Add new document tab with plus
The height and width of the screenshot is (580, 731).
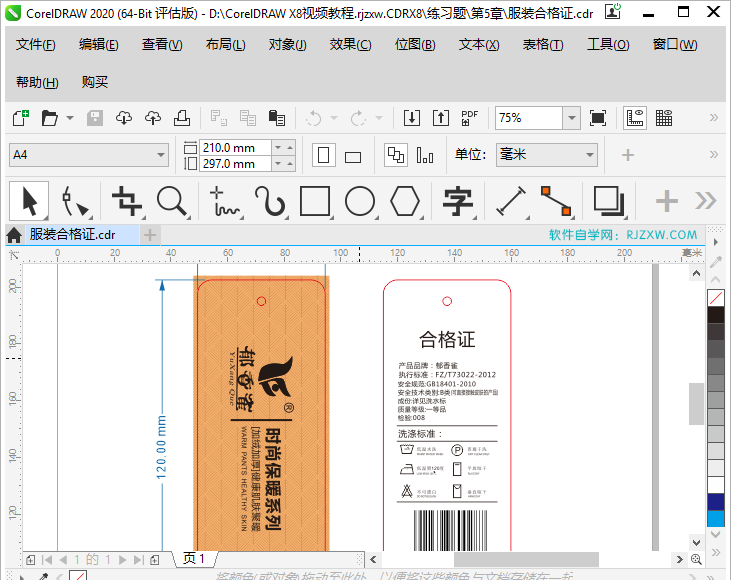coord(150,235)
